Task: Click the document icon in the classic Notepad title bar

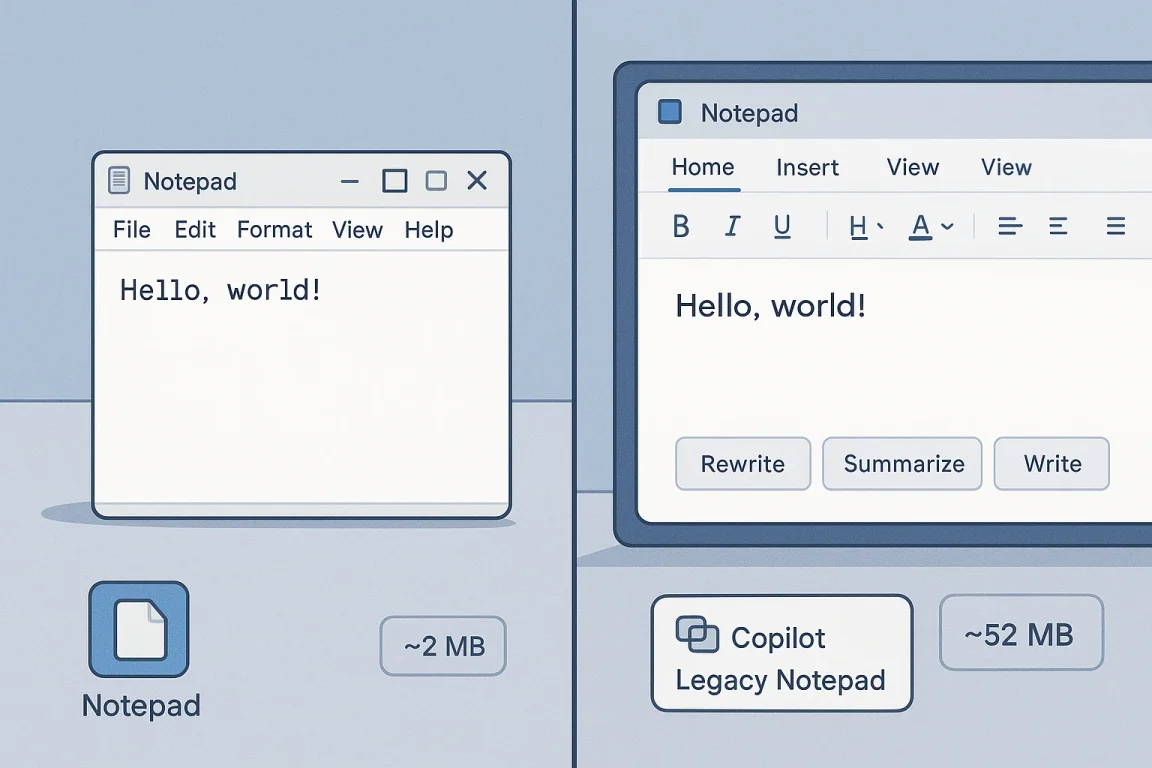Action: (x=119, y=180)
